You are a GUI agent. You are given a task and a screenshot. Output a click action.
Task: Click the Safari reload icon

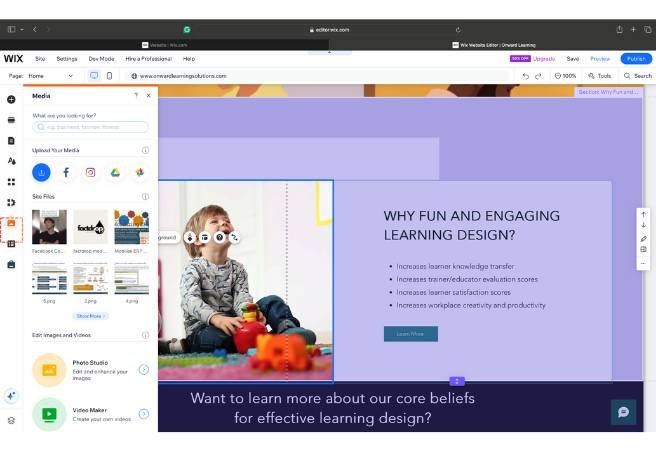pyautogui.click(x=458, y=30)
